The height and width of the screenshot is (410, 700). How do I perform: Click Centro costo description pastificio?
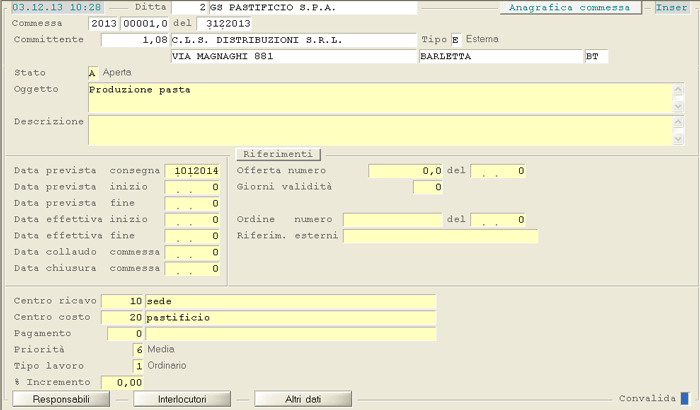point(291,318)
